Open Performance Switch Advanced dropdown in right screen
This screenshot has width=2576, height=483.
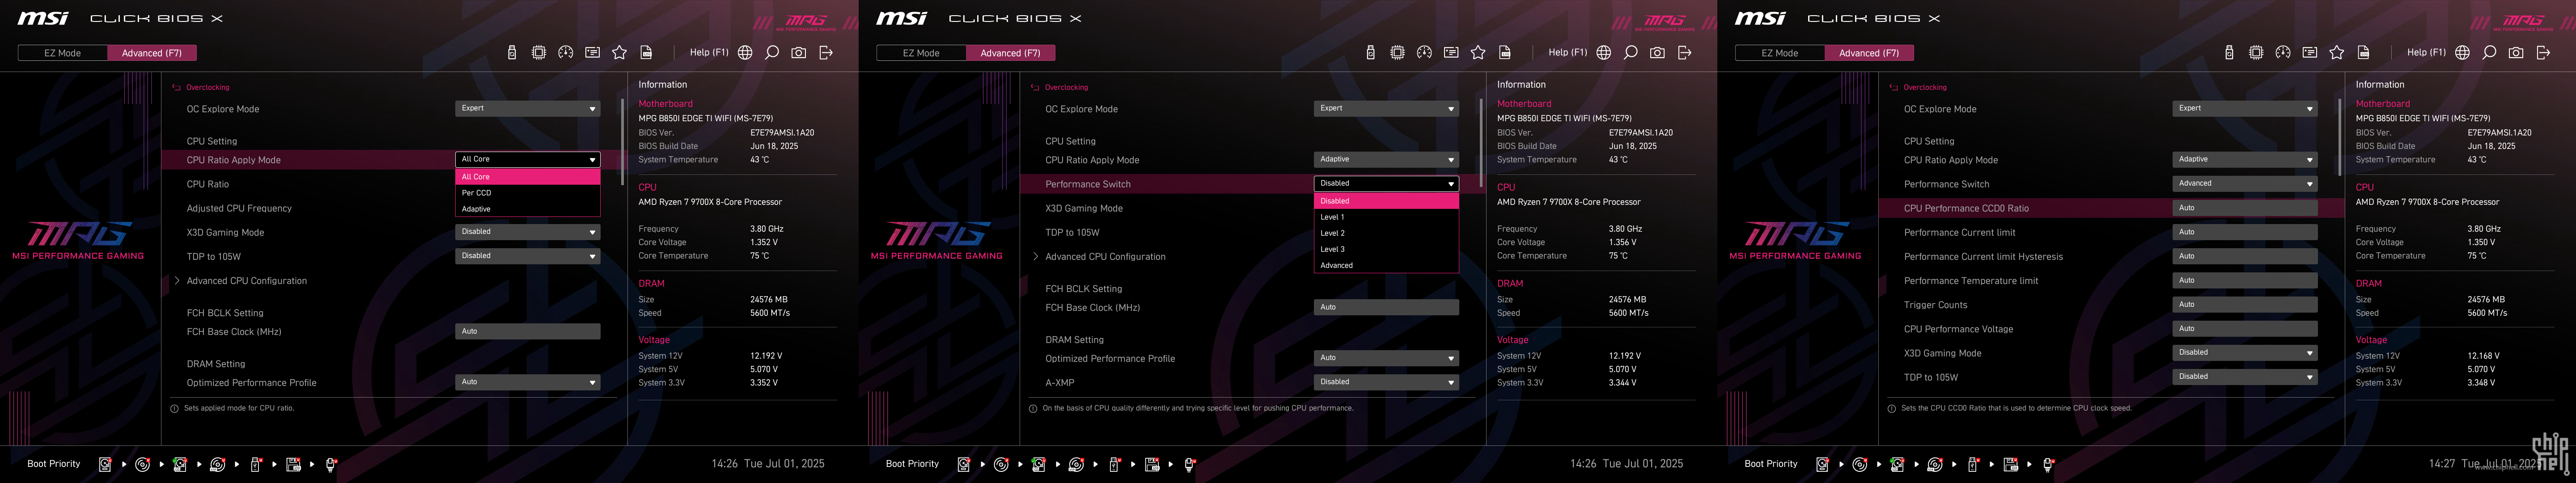pyautogui.click(x=2245, y=184)
